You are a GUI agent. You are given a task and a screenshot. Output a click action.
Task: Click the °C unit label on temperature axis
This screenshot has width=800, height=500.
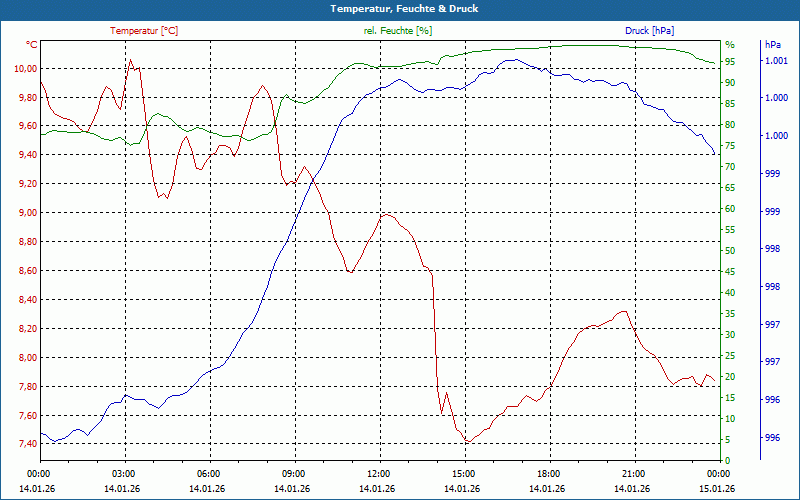click(x=32, y=45)
